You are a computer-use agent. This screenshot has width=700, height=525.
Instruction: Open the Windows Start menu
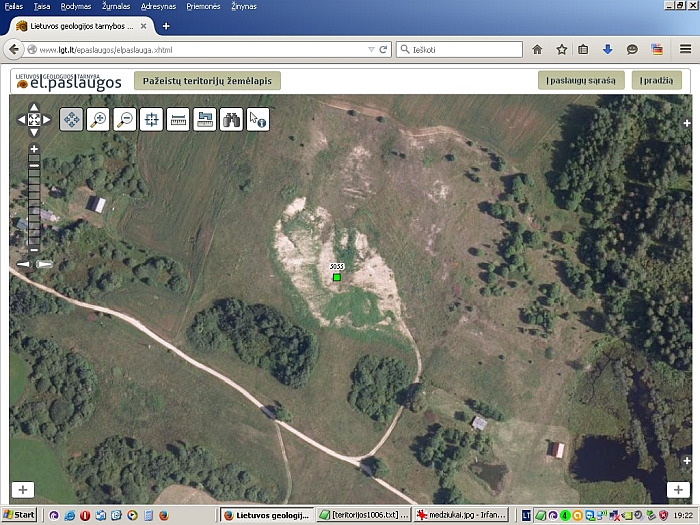[19, 515]
